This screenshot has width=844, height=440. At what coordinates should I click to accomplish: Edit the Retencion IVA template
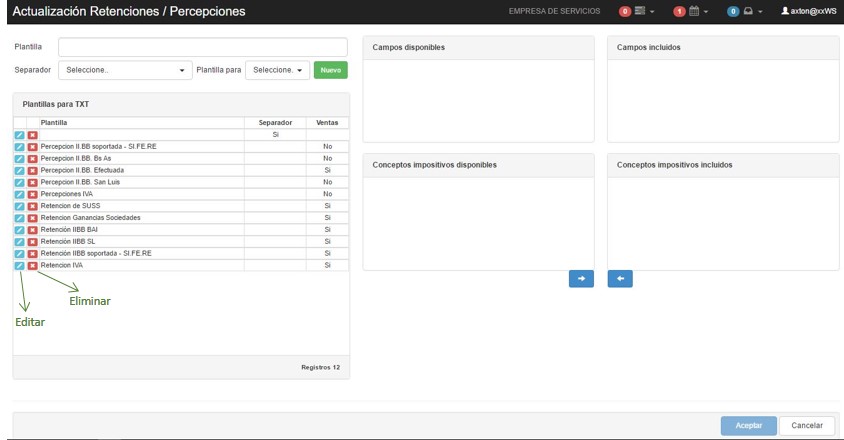tap(19, 266)
